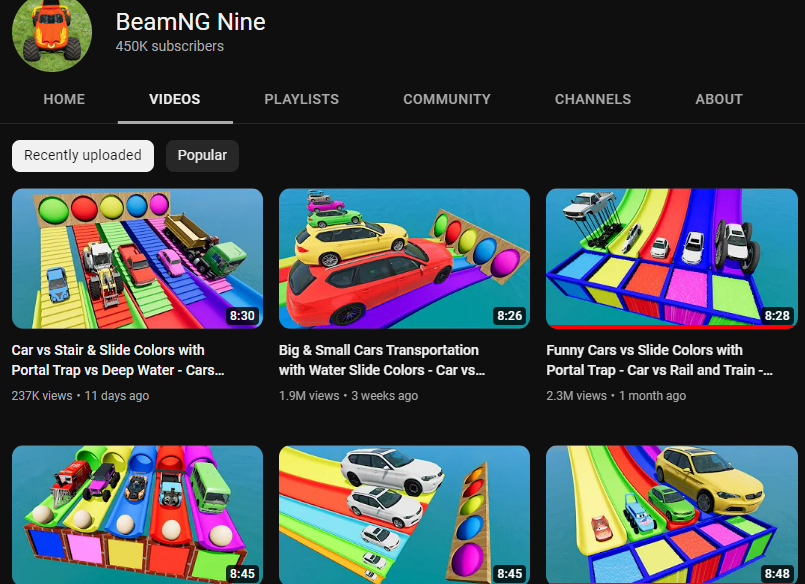This screenshot has width=805, height=584.
Task: View the ABOUT tab
Action: point(719,99)
